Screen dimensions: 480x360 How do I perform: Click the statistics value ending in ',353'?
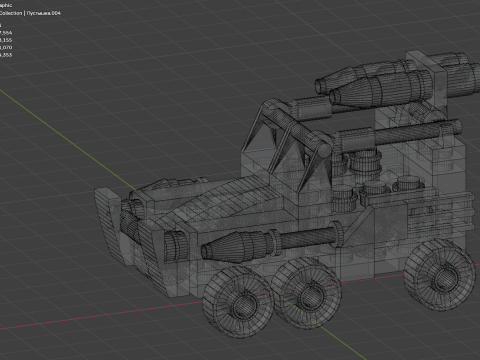(6, 55)
